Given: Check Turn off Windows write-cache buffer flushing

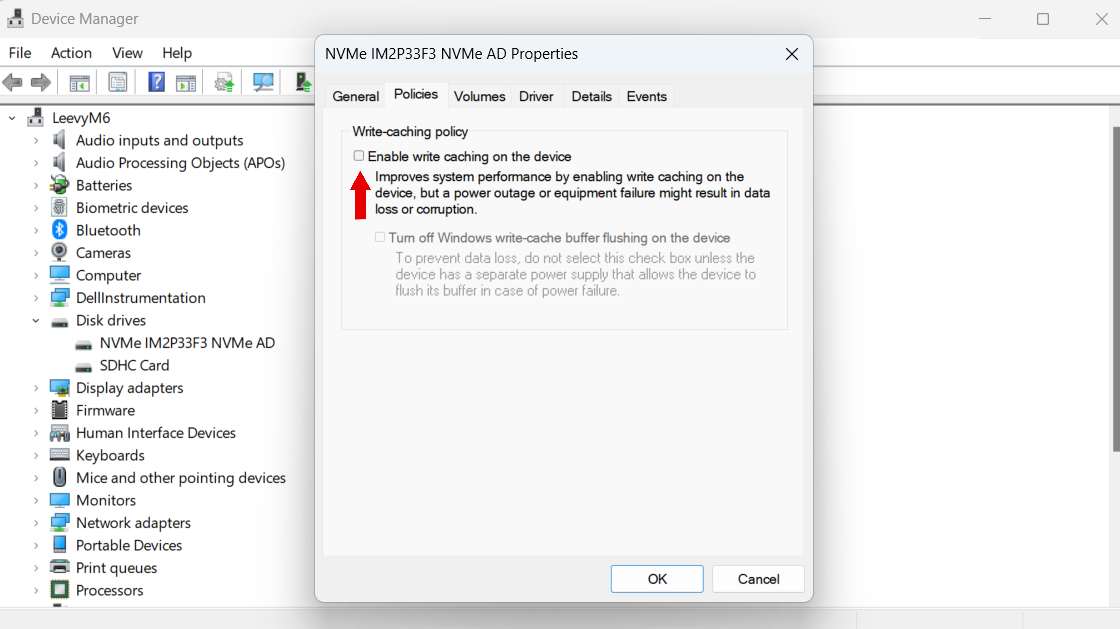Looking at the screenshot, I should tap(379, 237).
